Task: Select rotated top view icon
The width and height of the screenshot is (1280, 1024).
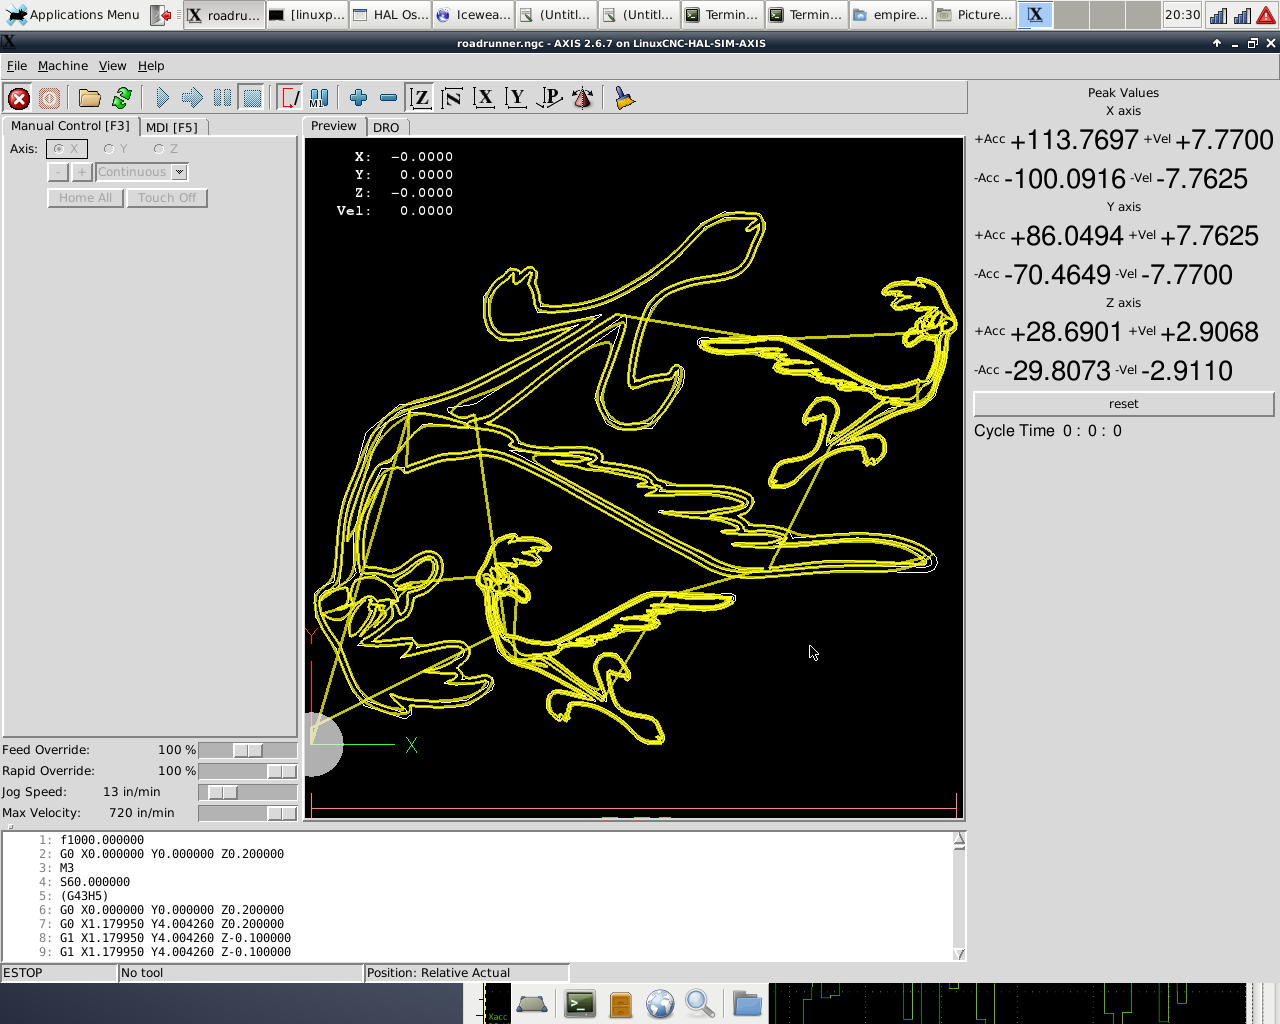Action: click(452, 98)
